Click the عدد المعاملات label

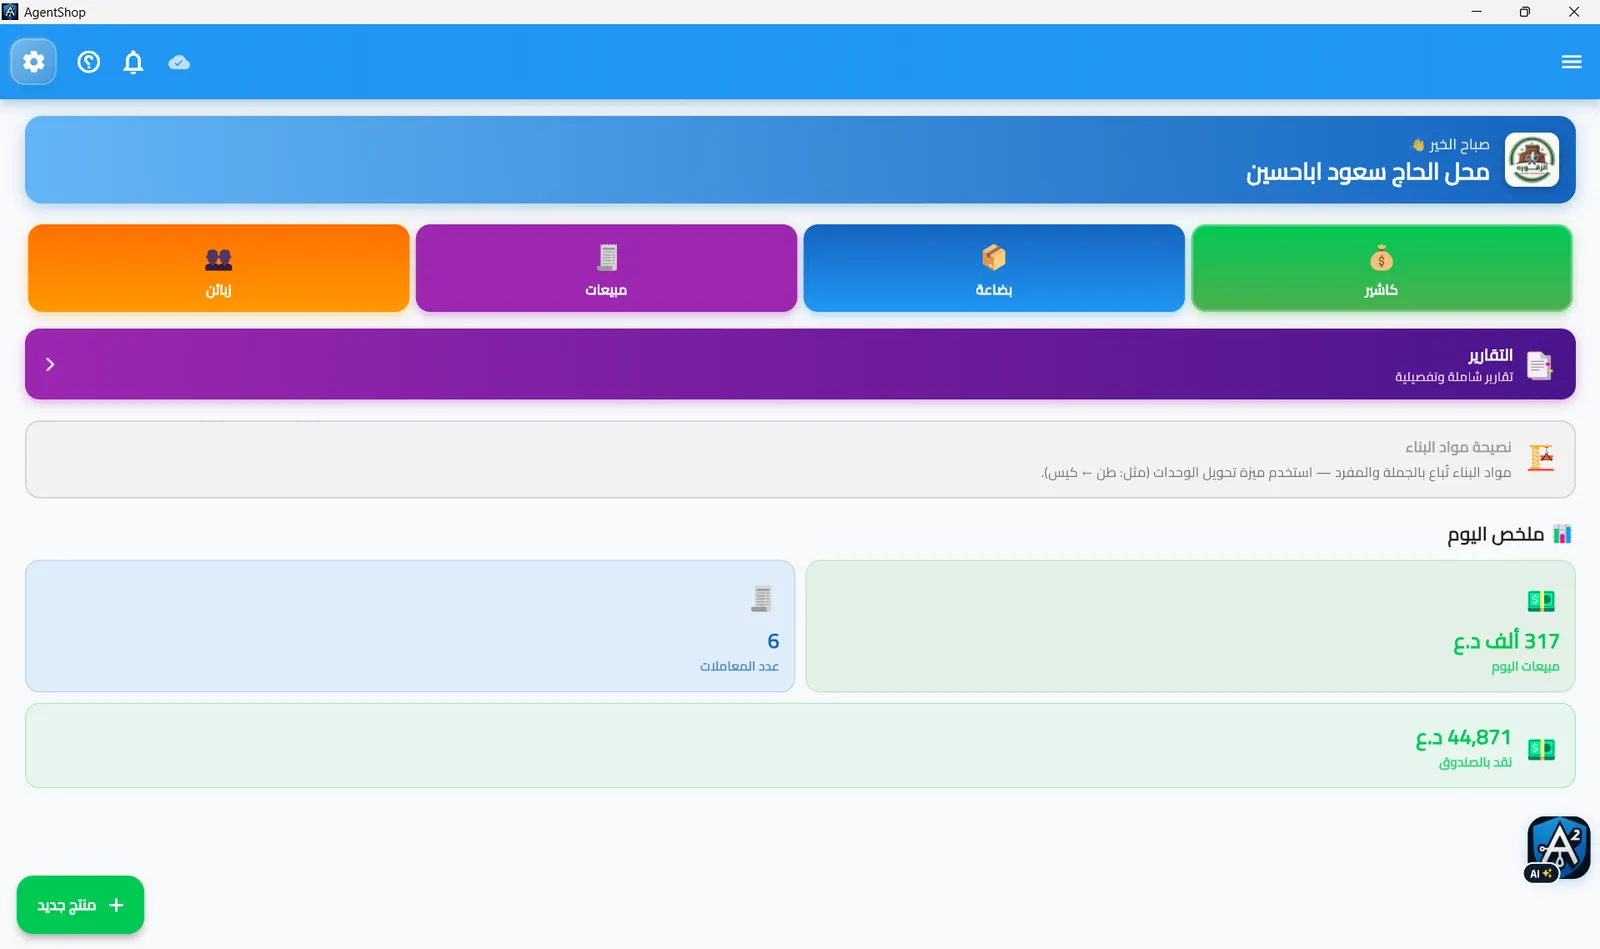click(x=739, y=666)
